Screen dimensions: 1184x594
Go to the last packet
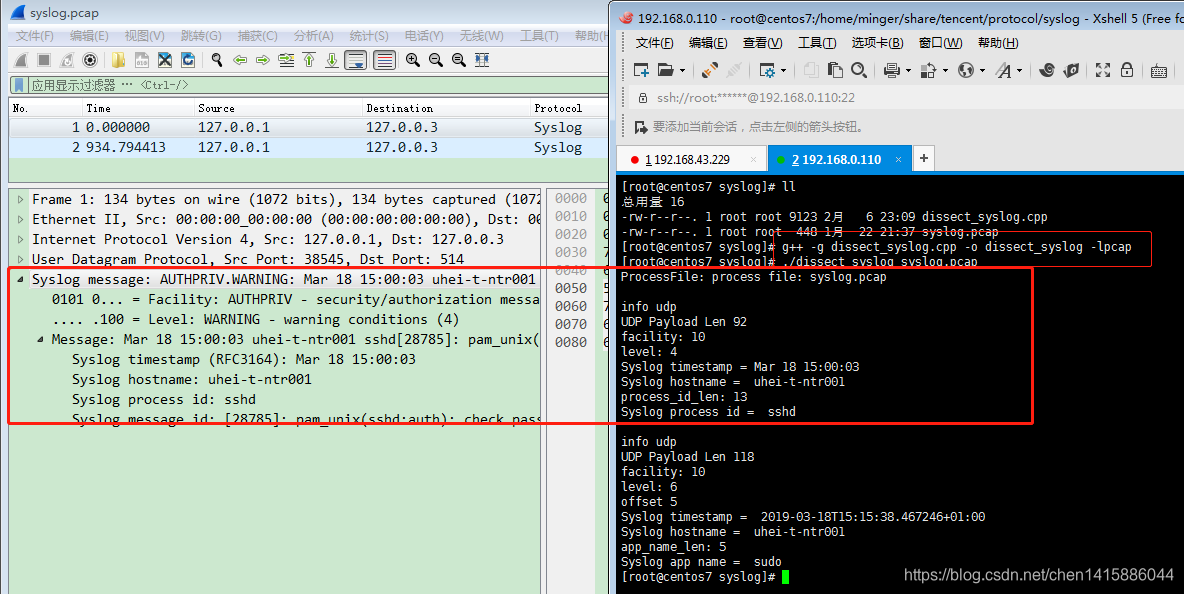click(x=332, y=60)
